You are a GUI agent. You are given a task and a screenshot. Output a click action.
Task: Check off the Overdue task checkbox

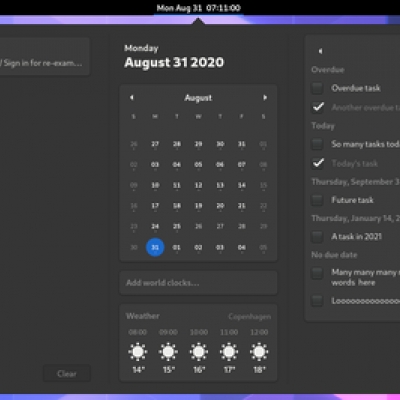[x=317, y=88]
